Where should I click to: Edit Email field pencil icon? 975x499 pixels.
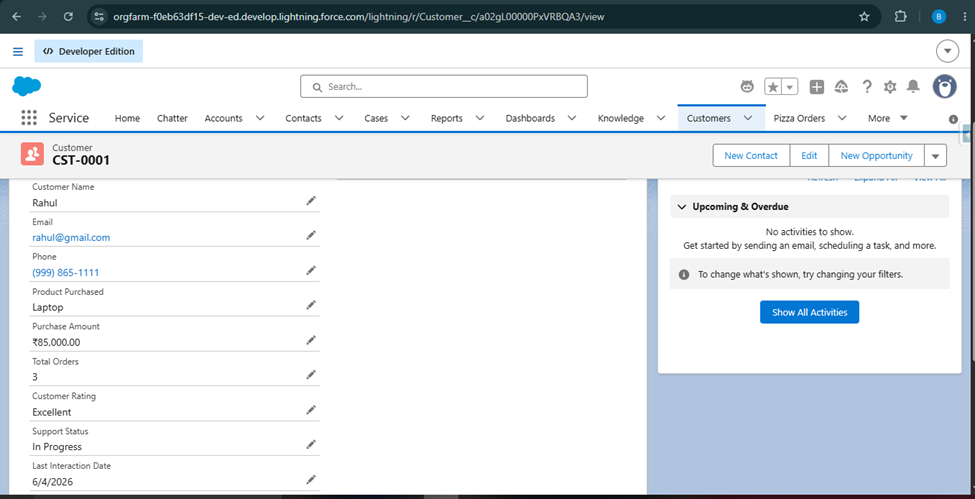[x=311, y=235]
